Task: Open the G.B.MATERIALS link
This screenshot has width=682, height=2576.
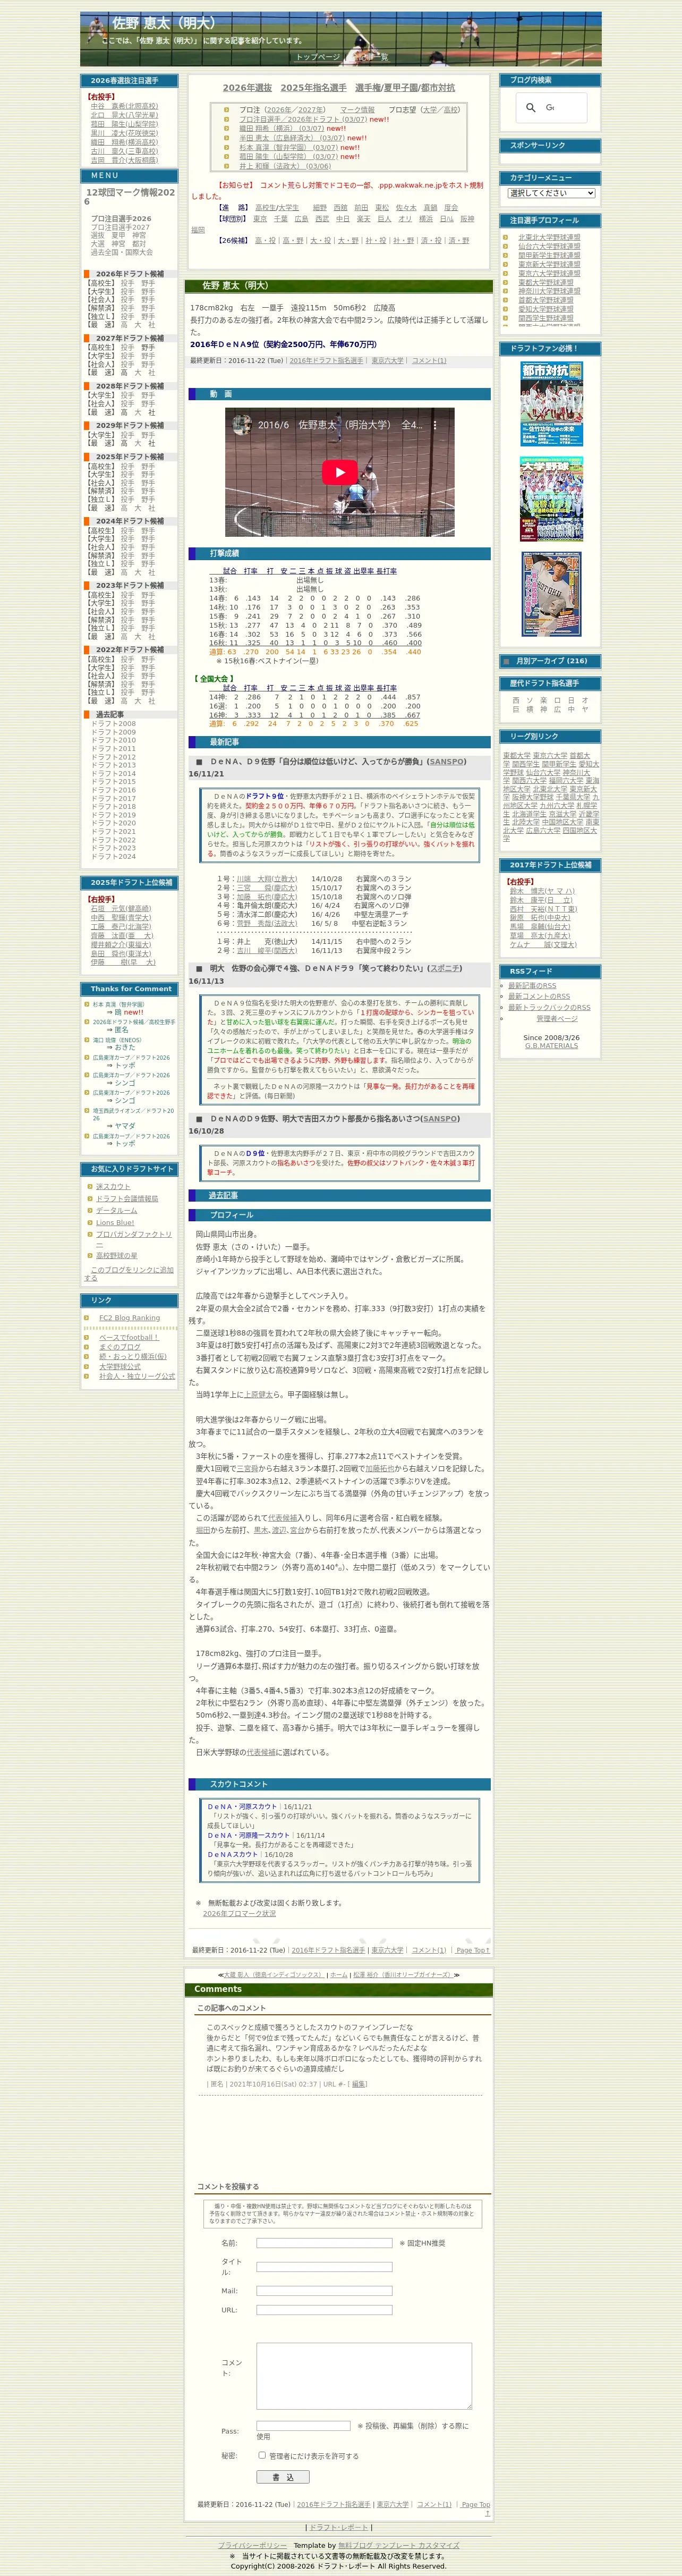Action: pos(551,1045)
